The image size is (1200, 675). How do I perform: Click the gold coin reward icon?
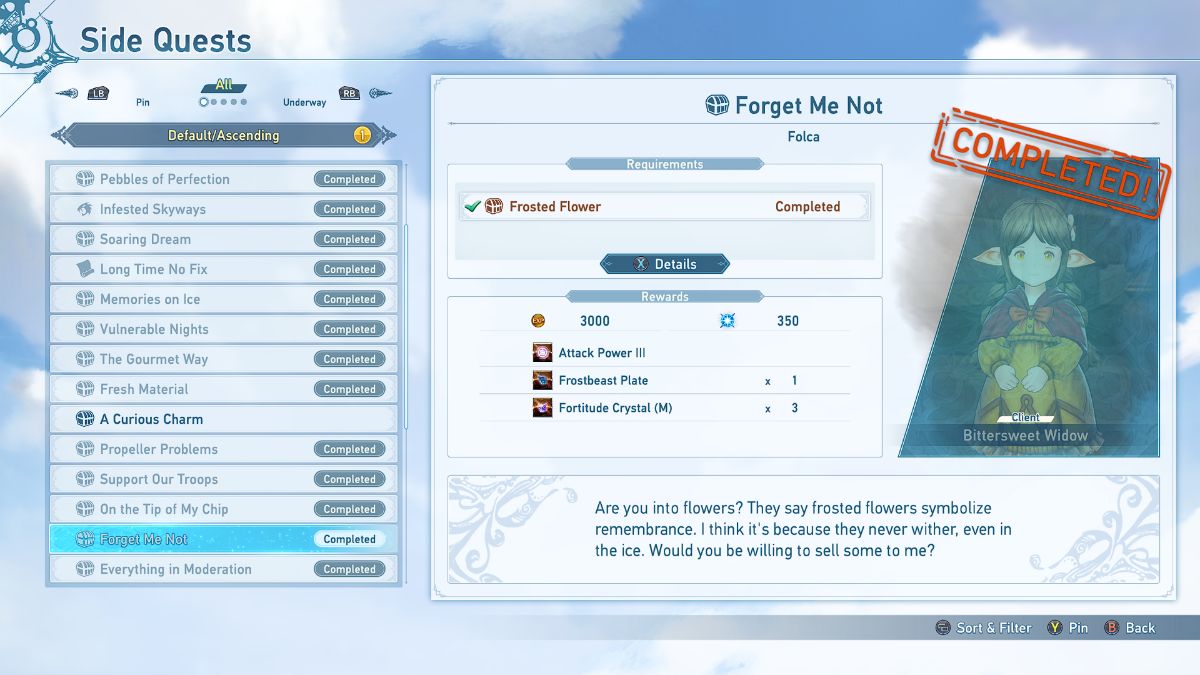[538, 321]
